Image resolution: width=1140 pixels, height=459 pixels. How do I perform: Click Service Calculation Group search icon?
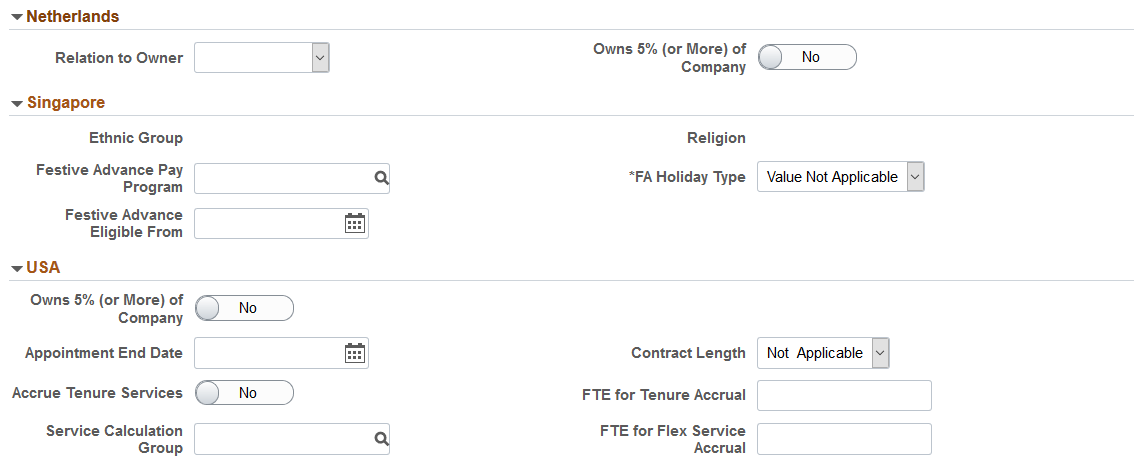click(381, 439)
